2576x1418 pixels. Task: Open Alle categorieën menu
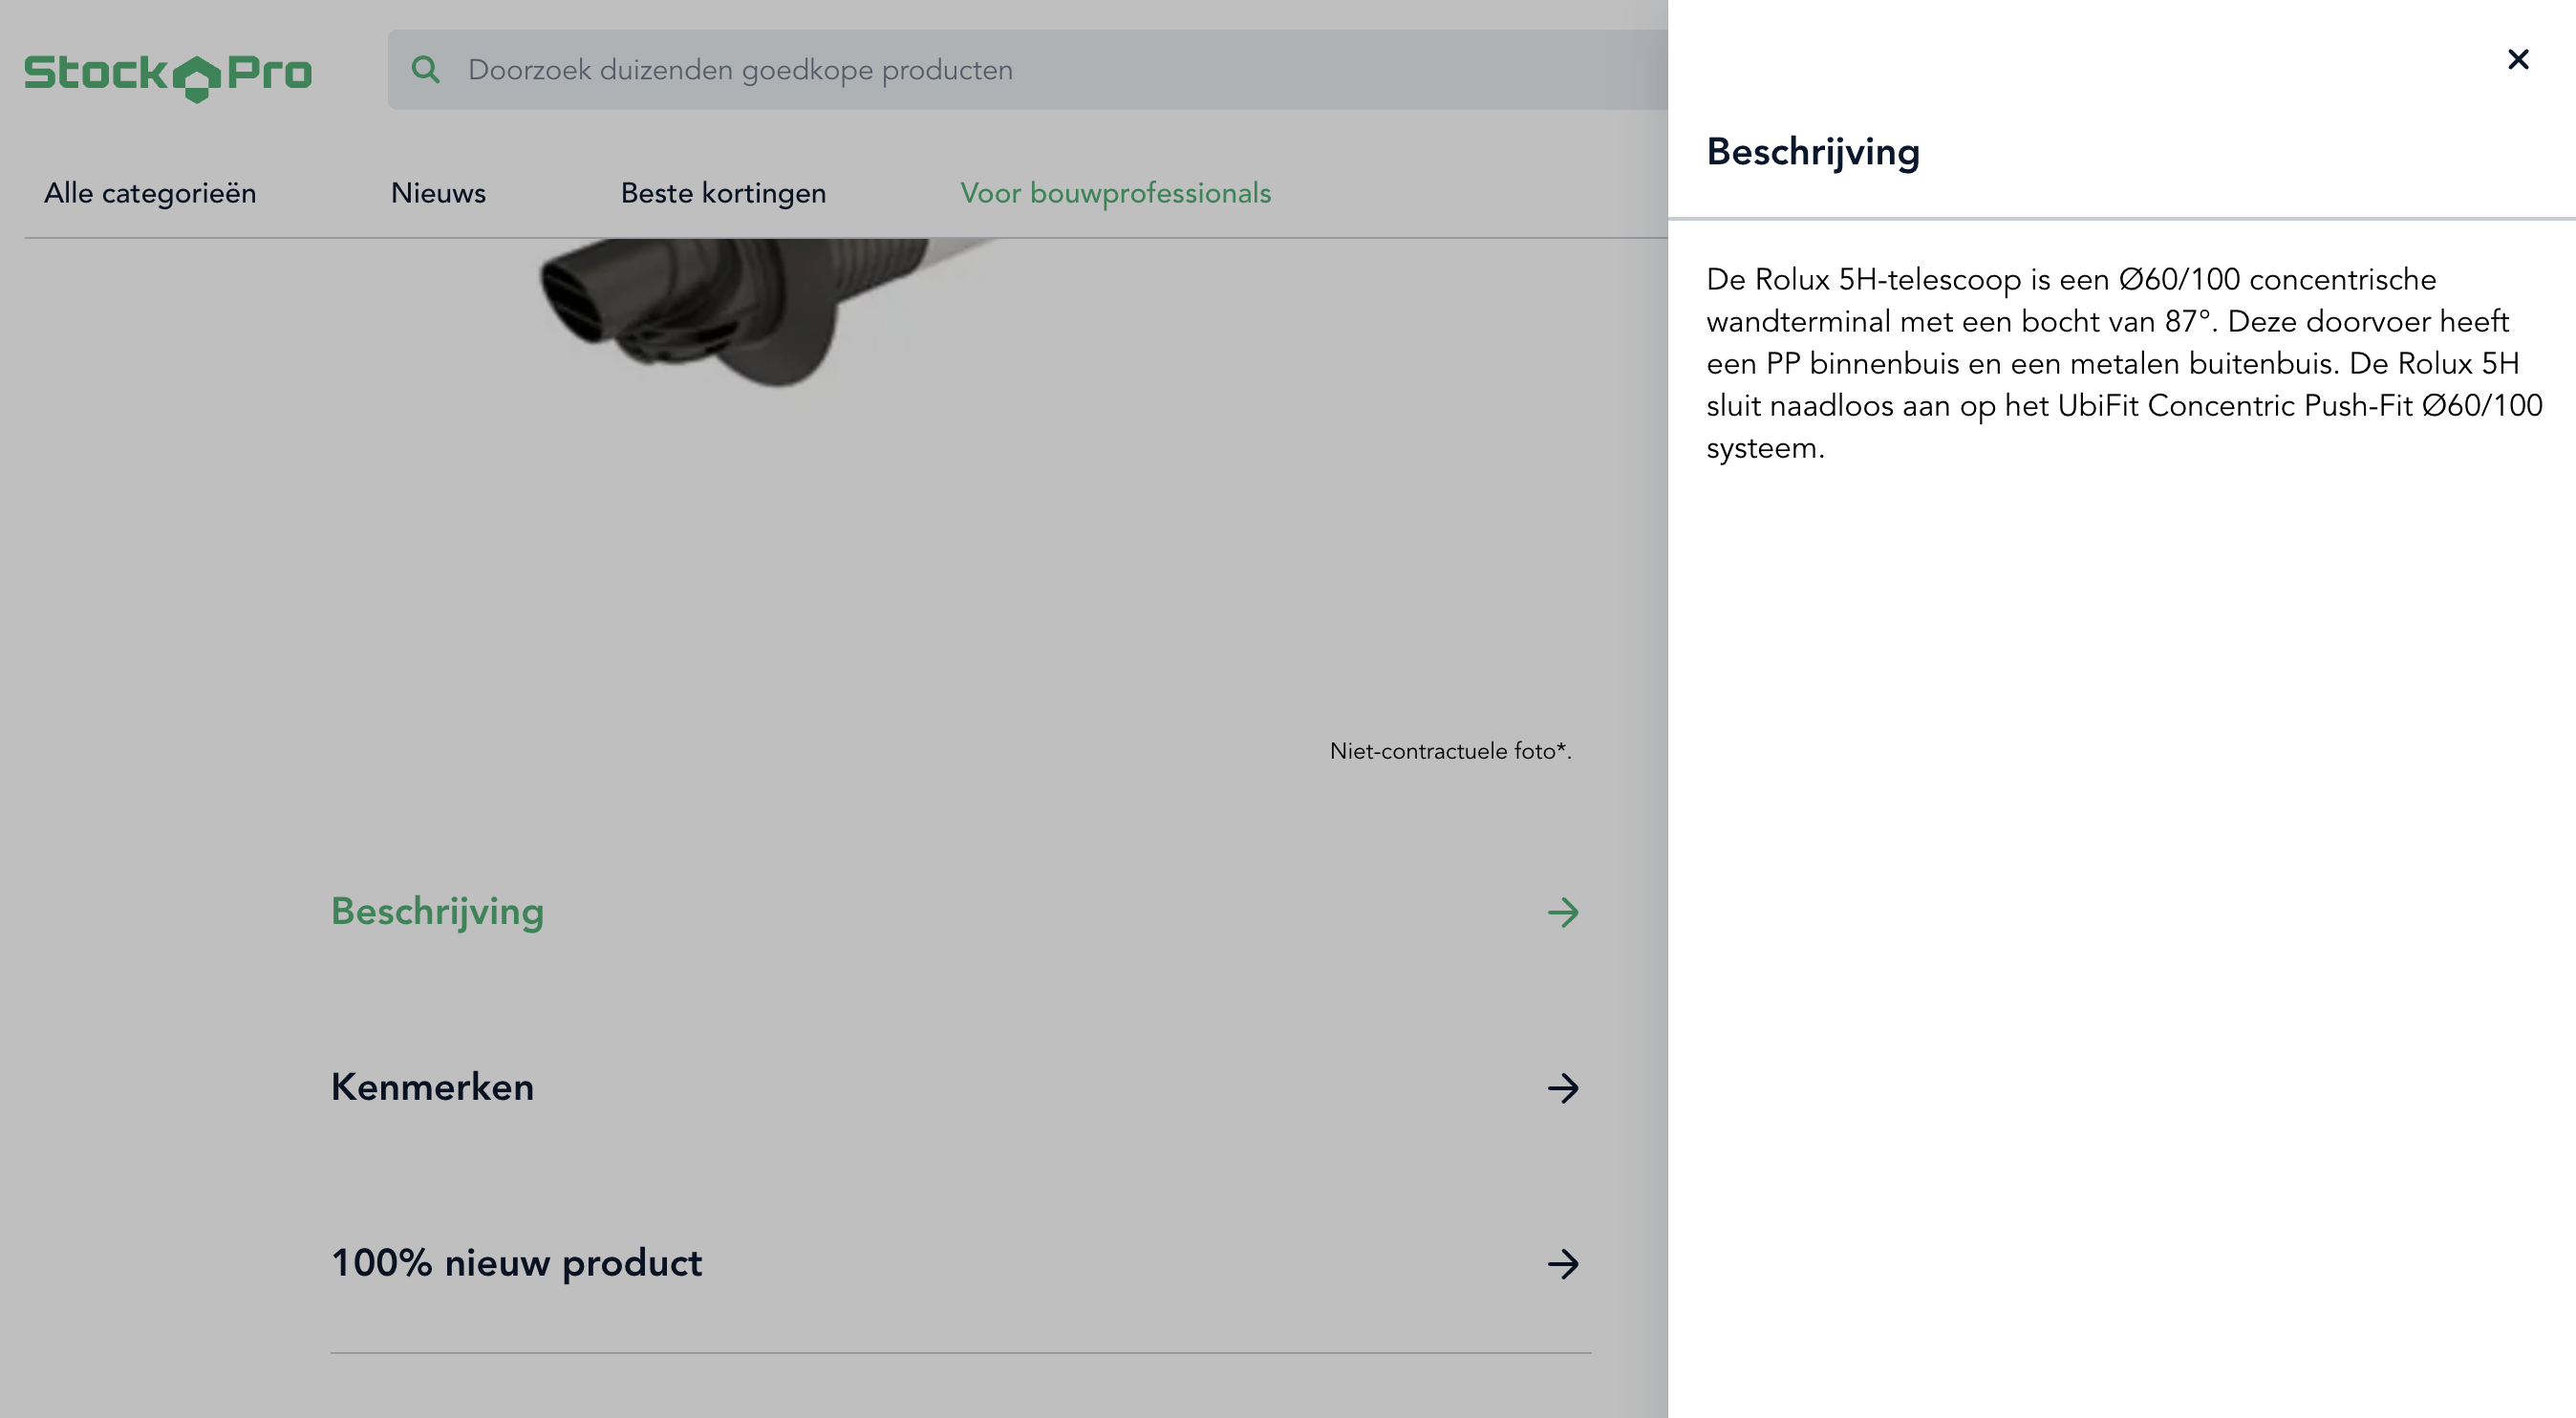(150, 193)
